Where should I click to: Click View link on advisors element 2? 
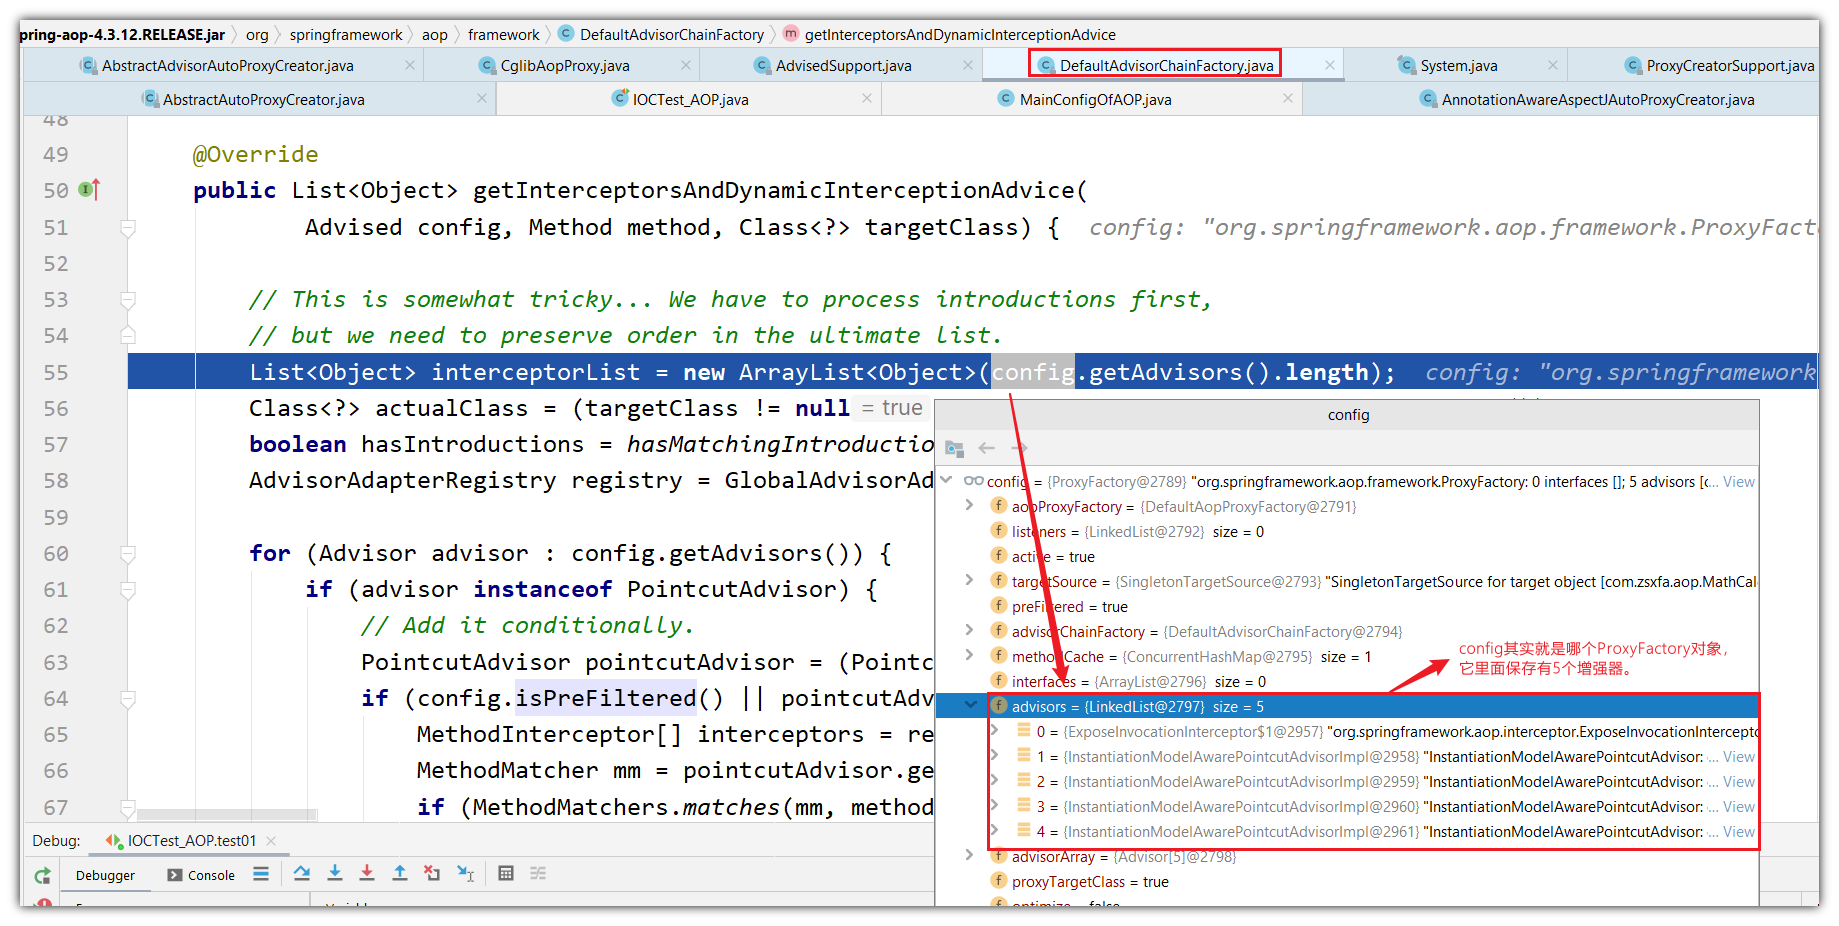click(x=1739, y=782)
